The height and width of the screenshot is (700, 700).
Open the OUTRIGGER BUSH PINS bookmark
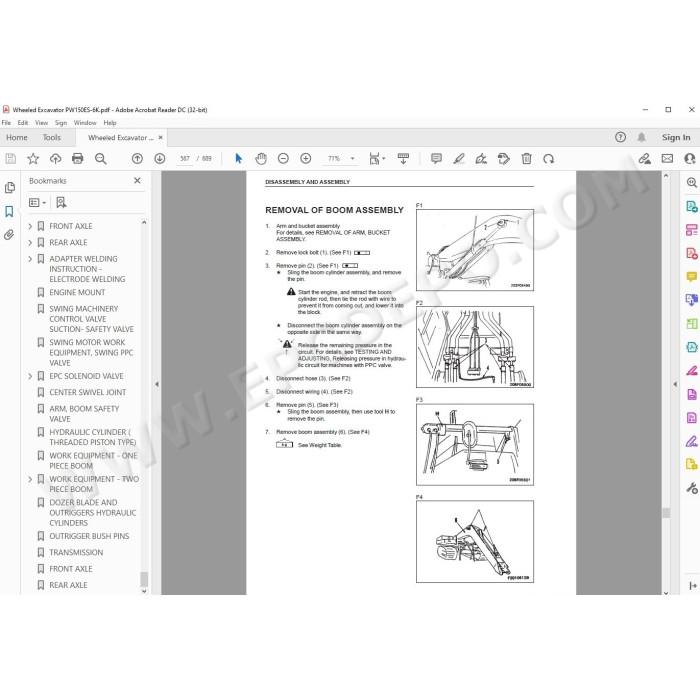tap(89, 536)
